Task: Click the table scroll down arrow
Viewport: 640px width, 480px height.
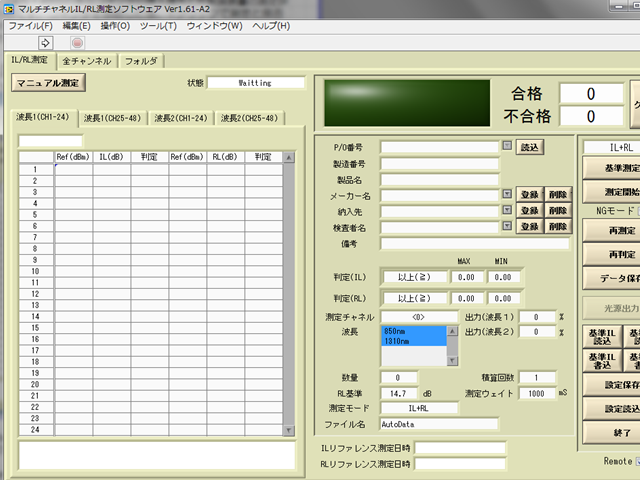Action: click(289, 430)
